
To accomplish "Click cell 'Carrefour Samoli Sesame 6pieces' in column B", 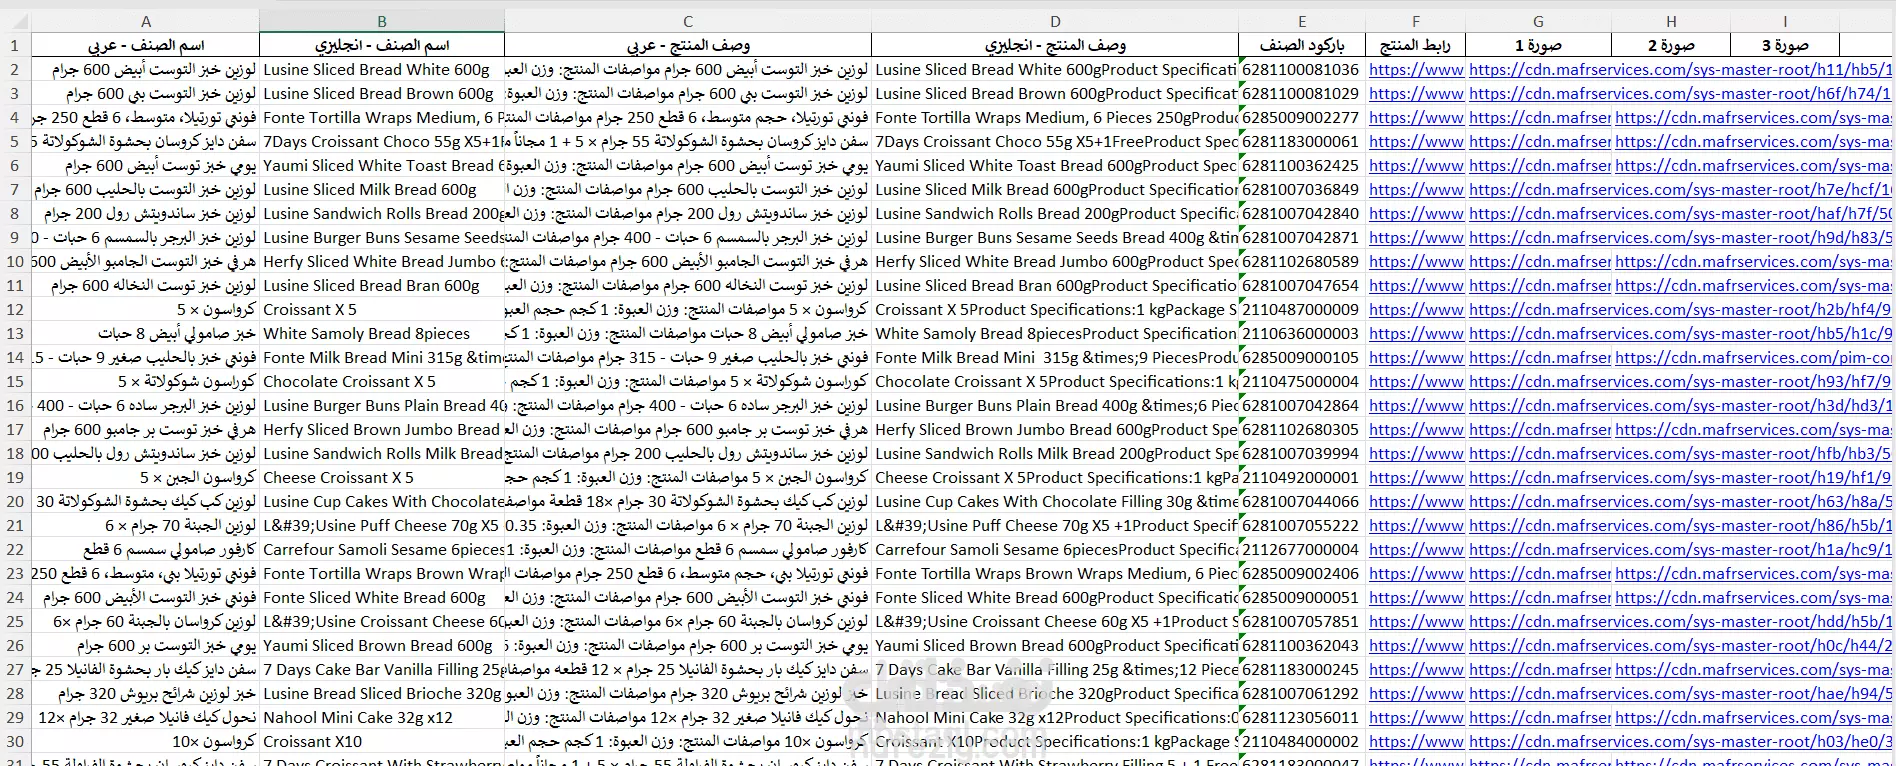I will [382, 549].
